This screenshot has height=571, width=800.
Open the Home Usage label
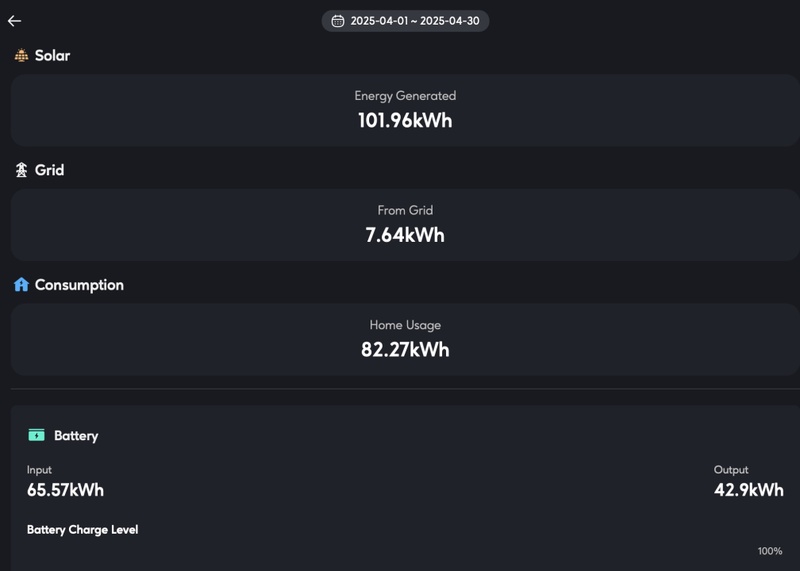click(x=405, y=325)
